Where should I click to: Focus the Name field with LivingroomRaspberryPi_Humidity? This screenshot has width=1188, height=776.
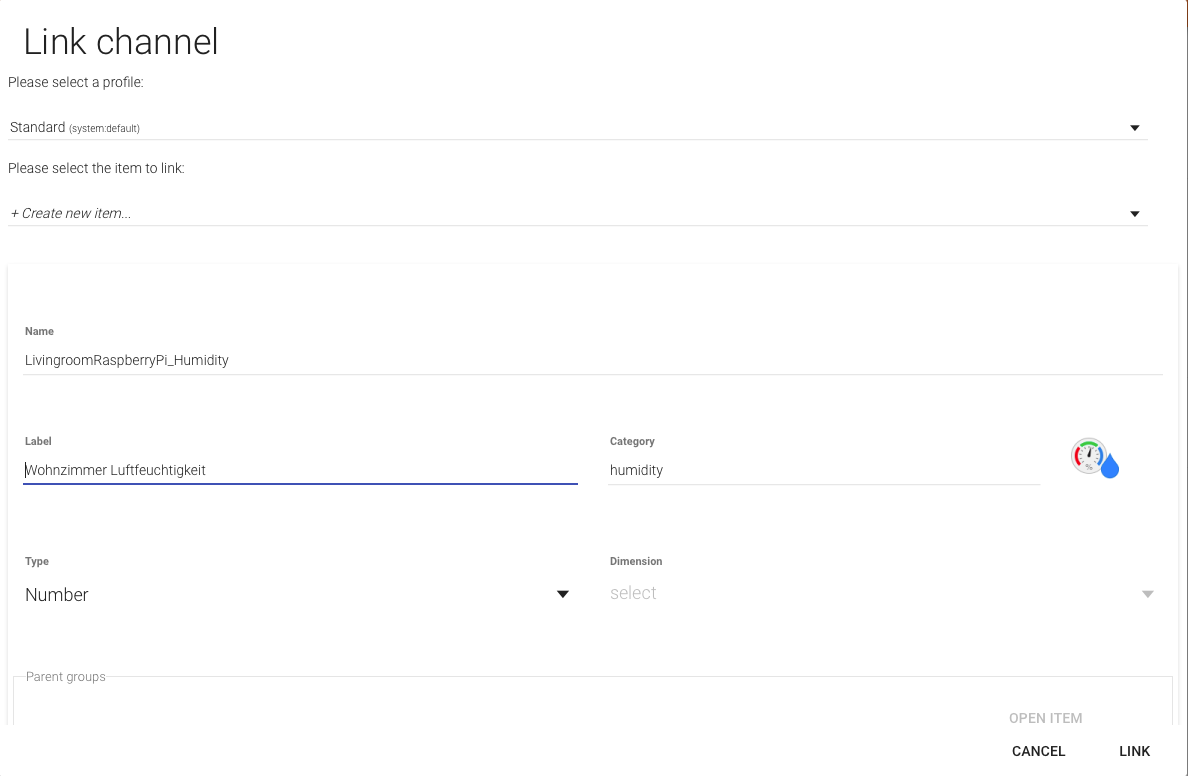(592, 360)
